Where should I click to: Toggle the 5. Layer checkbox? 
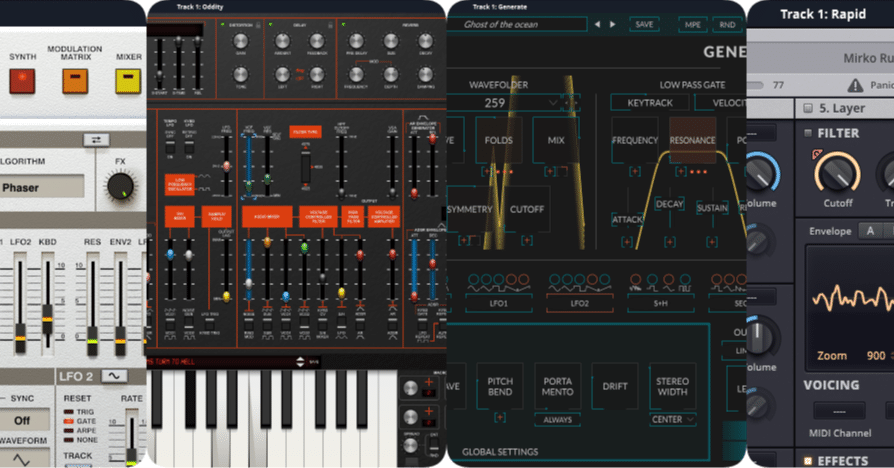[808, 108]
